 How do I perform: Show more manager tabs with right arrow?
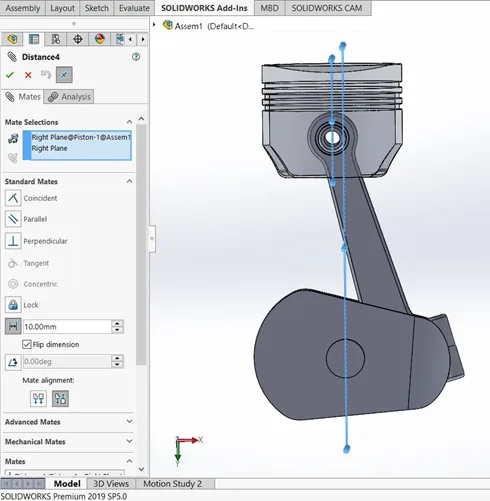[x=143, y=39]
